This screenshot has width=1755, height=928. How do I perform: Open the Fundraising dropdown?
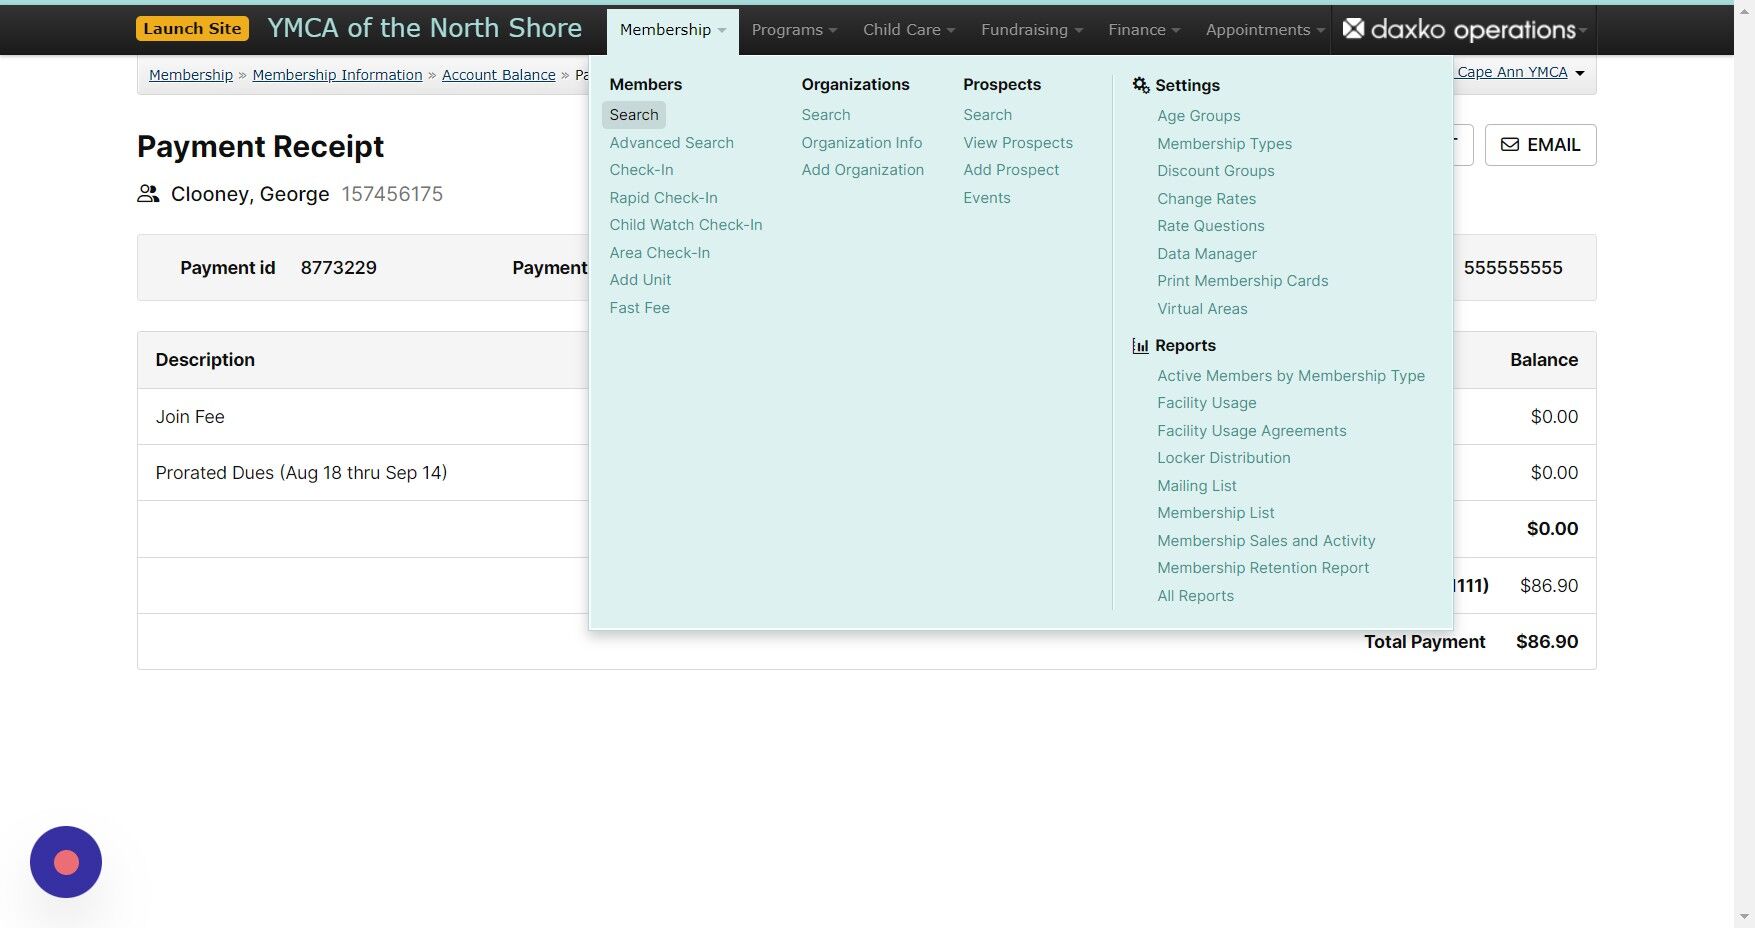pos(1032,30)
